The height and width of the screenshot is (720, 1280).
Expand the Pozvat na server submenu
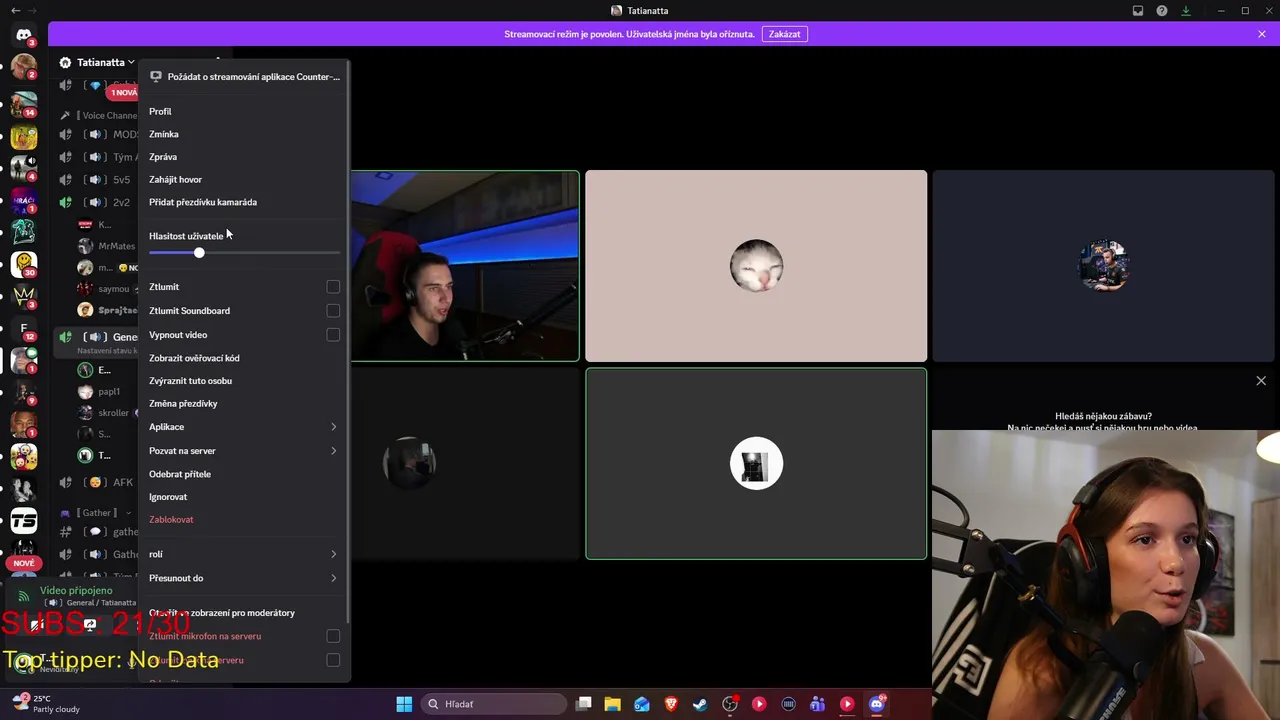(243, 451)
